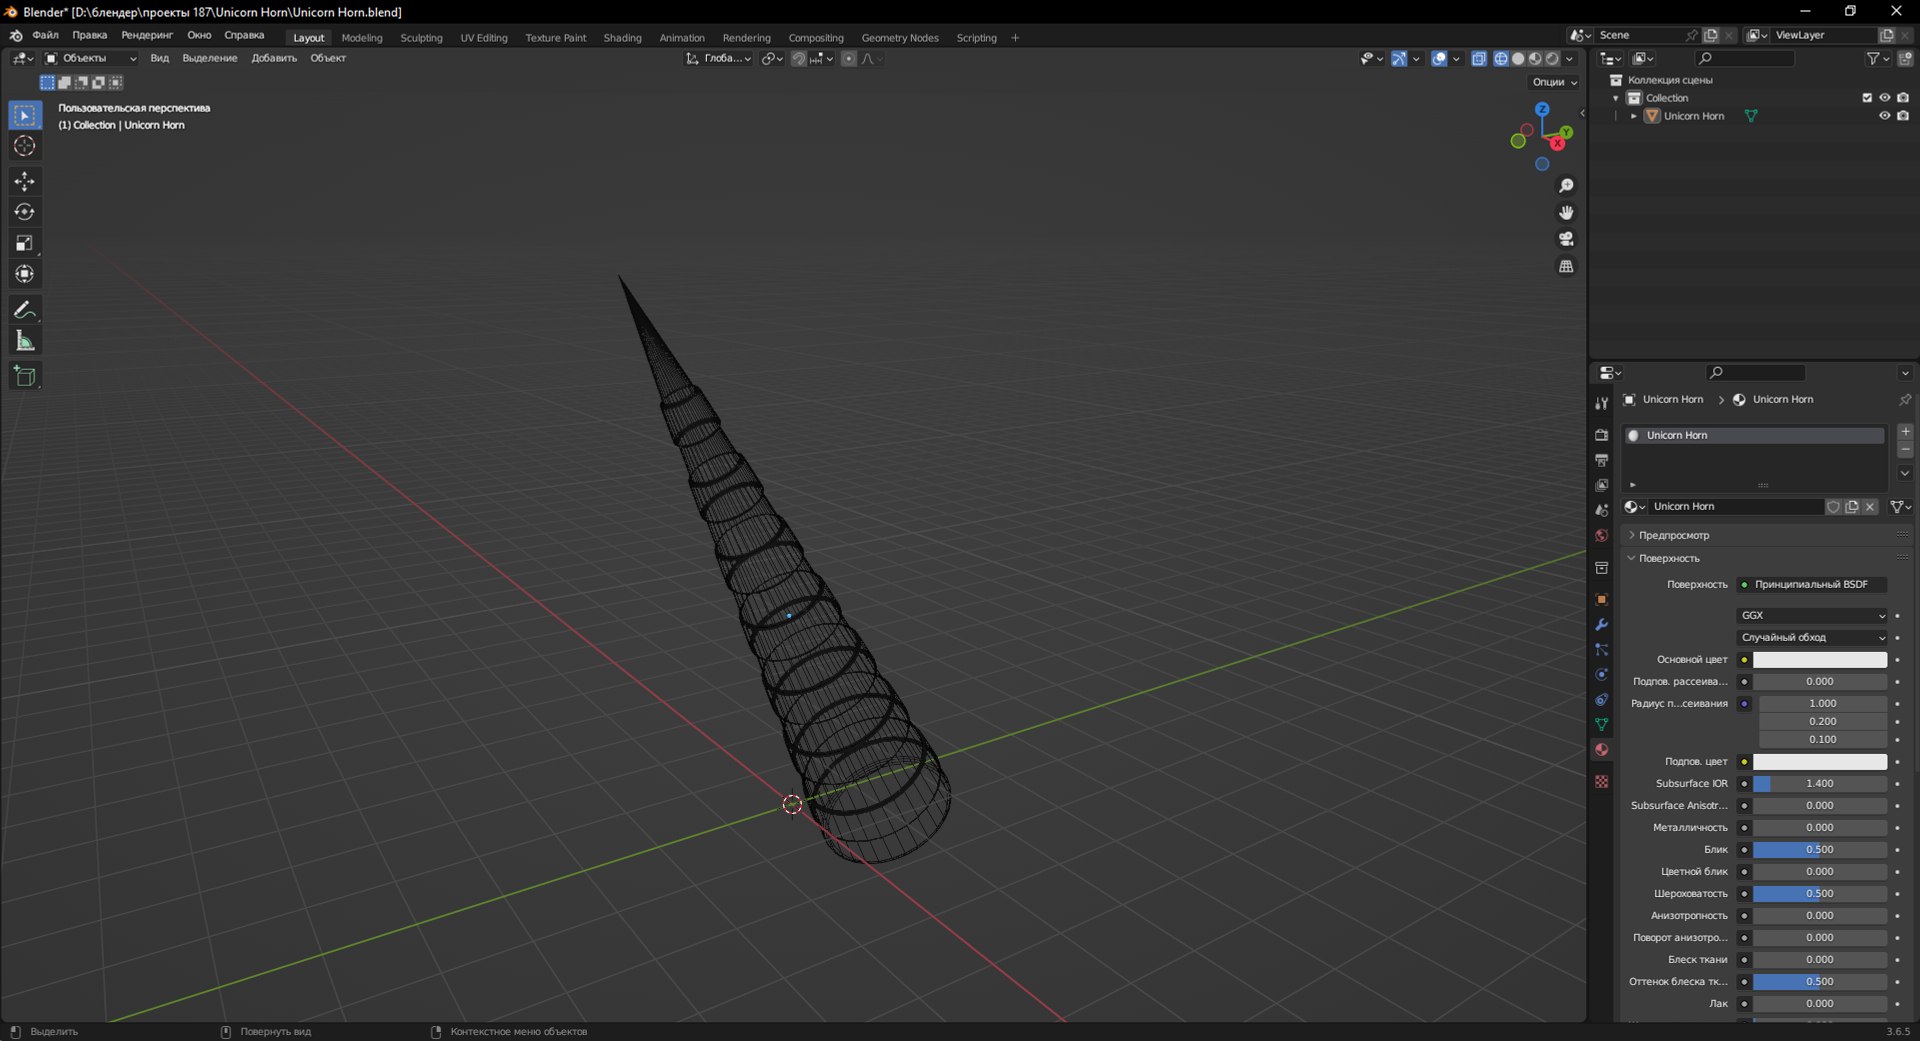Toggle X-ray mode in viewport header
Viewport: 1920px width, 1041px height.
(1479, 59)
